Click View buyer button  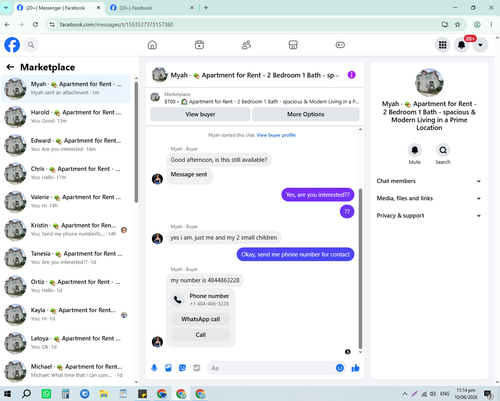(200, 114)
